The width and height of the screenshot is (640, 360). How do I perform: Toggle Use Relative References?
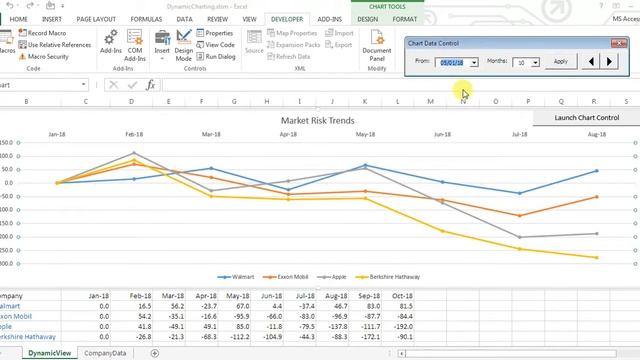click(x=55, y=44)
